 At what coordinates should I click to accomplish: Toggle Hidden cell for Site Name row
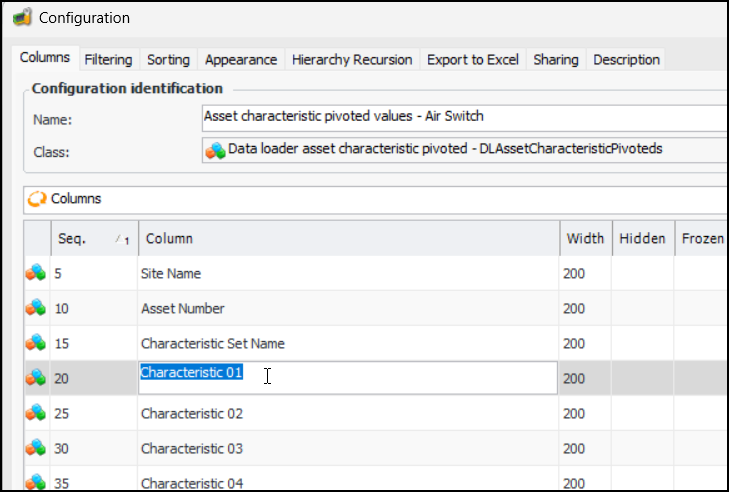tap(642, 274)
